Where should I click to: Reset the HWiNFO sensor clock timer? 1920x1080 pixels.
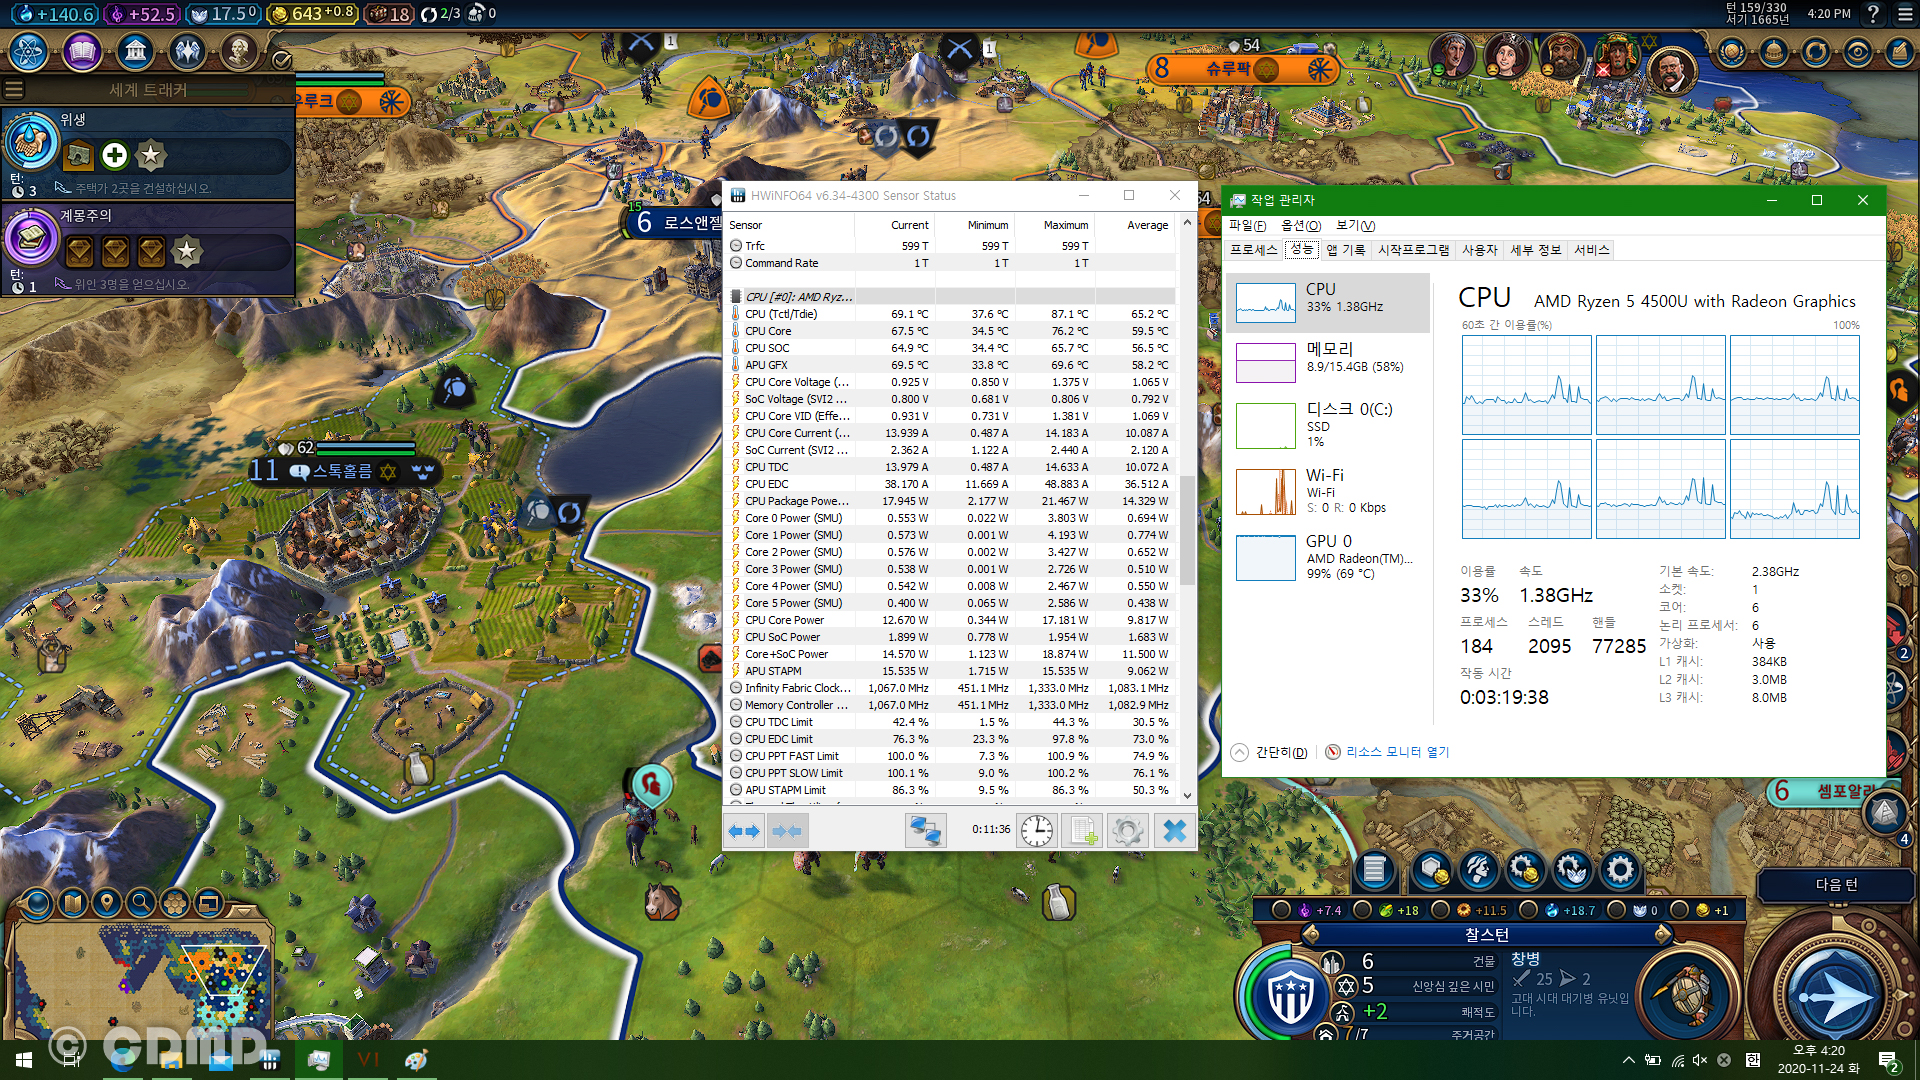(x=1037, y=830)
